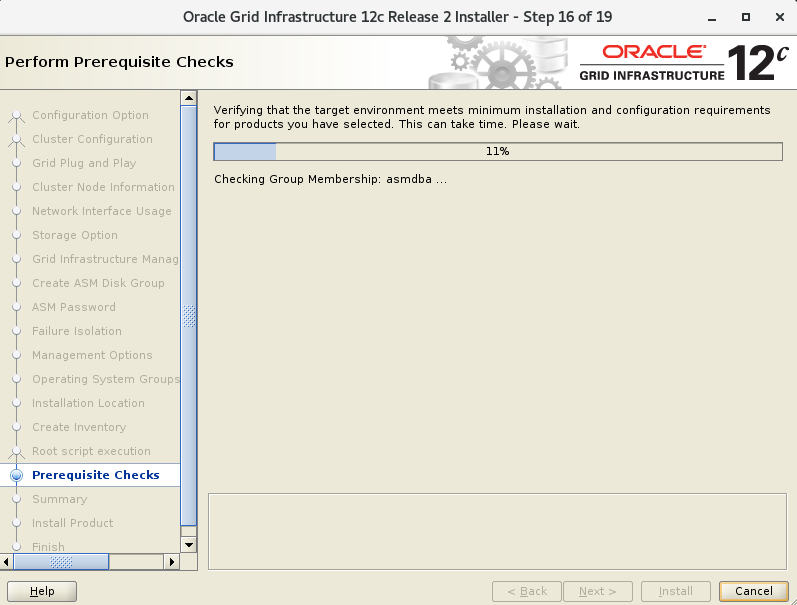Click the Checking Group Membership status text
The image size is (797, 605).
330,179
